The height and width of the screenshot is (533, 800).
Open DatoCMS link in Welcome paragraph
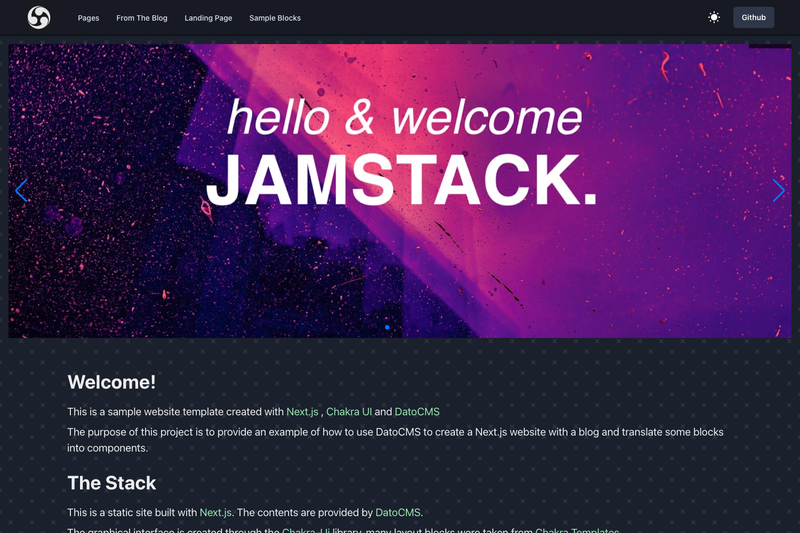tap(417, 412)
